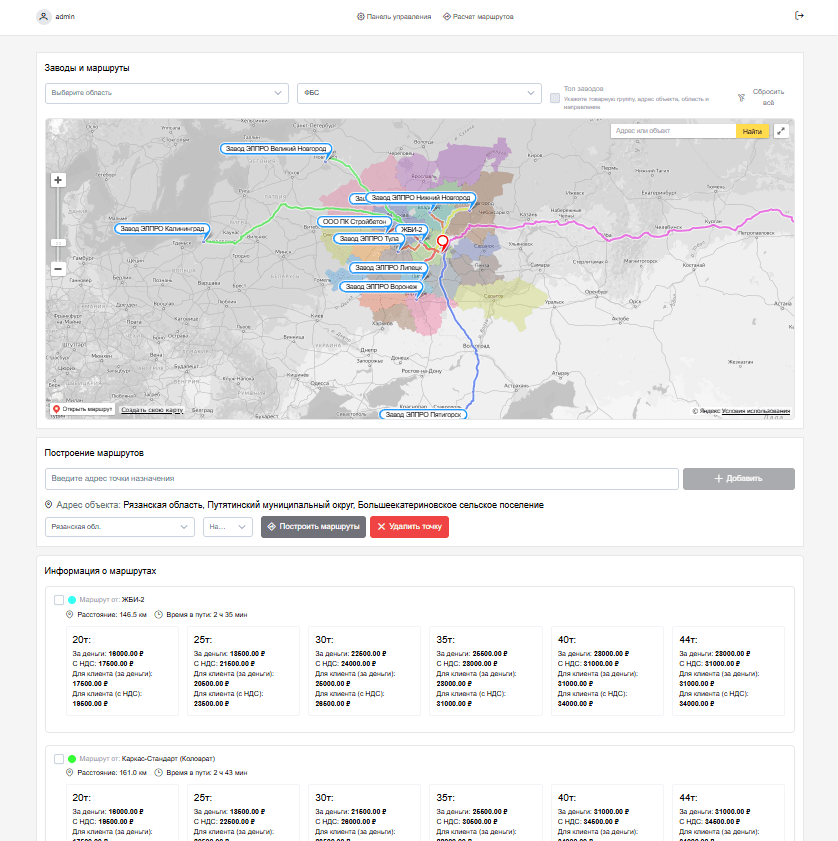
Task: Click clock icon for 2 ч 35 мин
Action: tap(158, 615)
